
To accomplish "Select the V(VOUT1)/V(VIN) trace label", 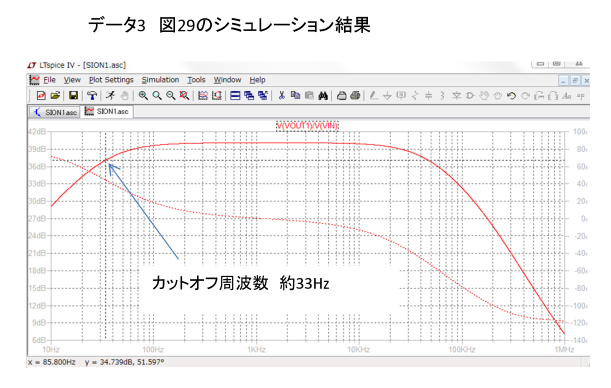I will click(x=307, y=126).
